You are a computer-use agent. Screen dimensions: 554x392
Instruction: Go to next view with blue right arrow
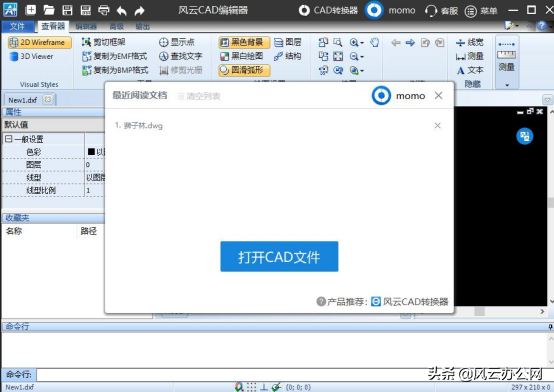[x=410, y=43]
